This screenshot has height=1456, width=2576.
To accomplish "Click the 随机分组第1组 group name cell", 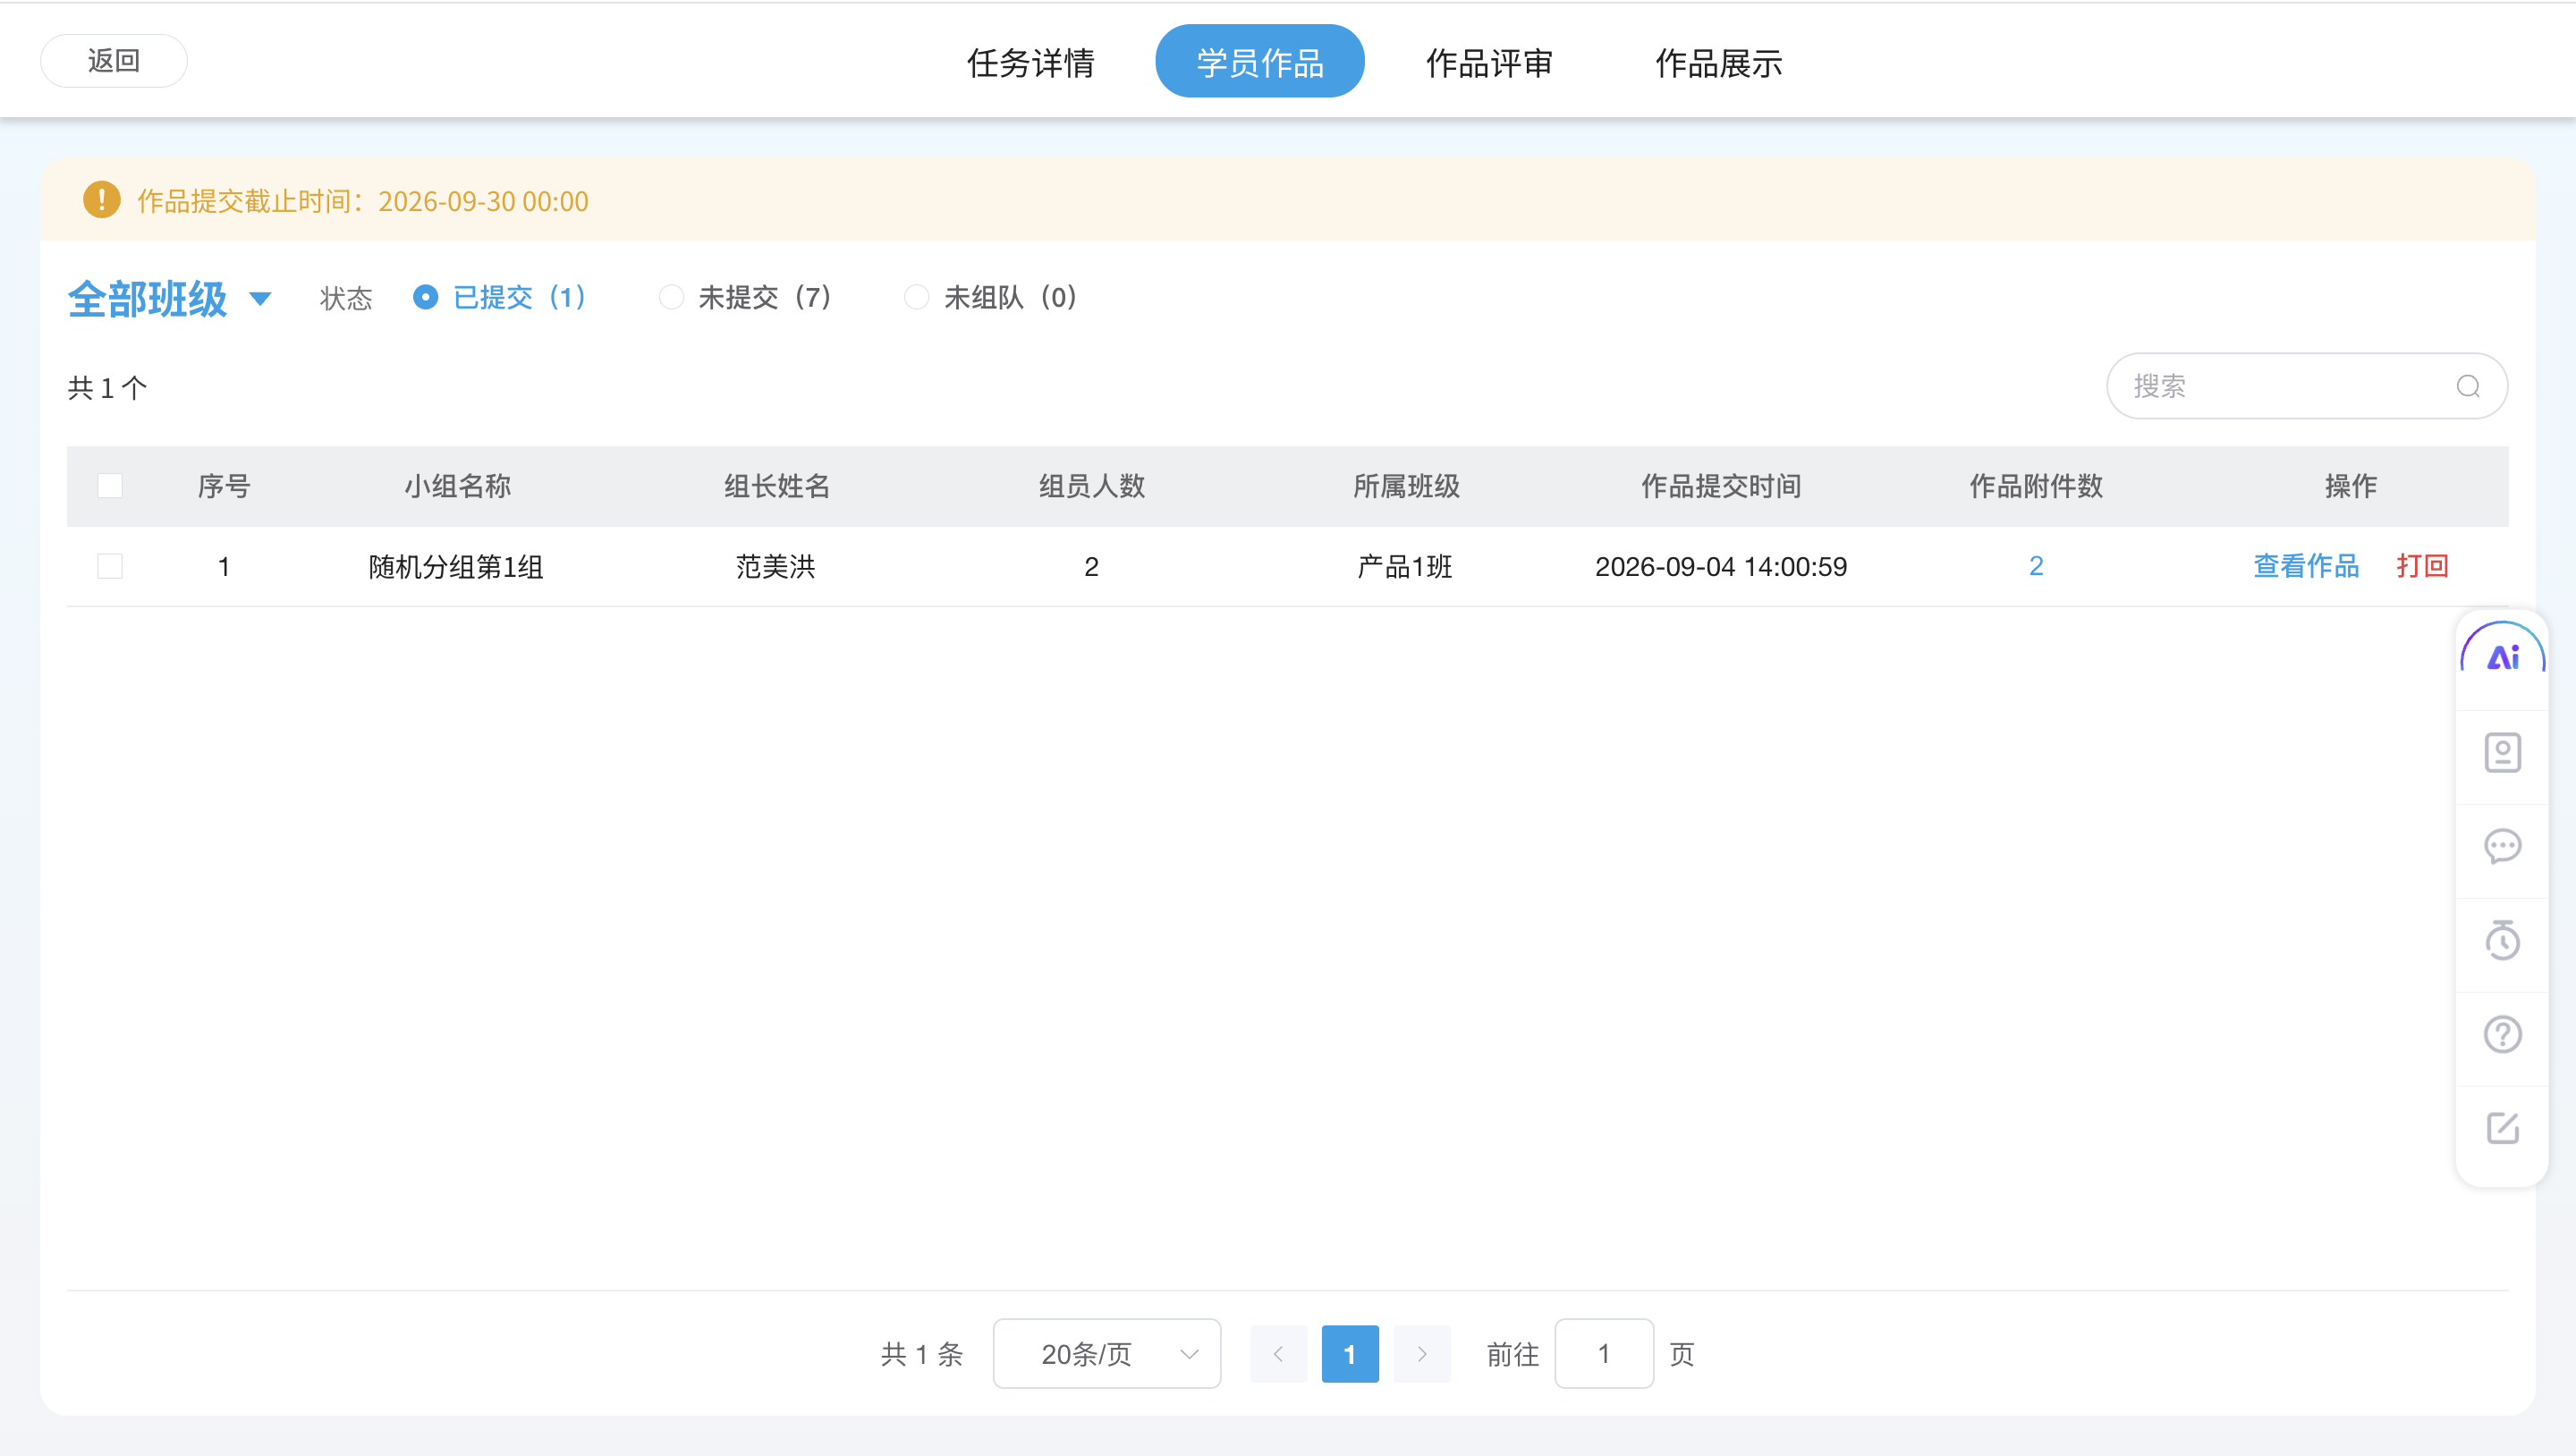I will pos(455,567).
